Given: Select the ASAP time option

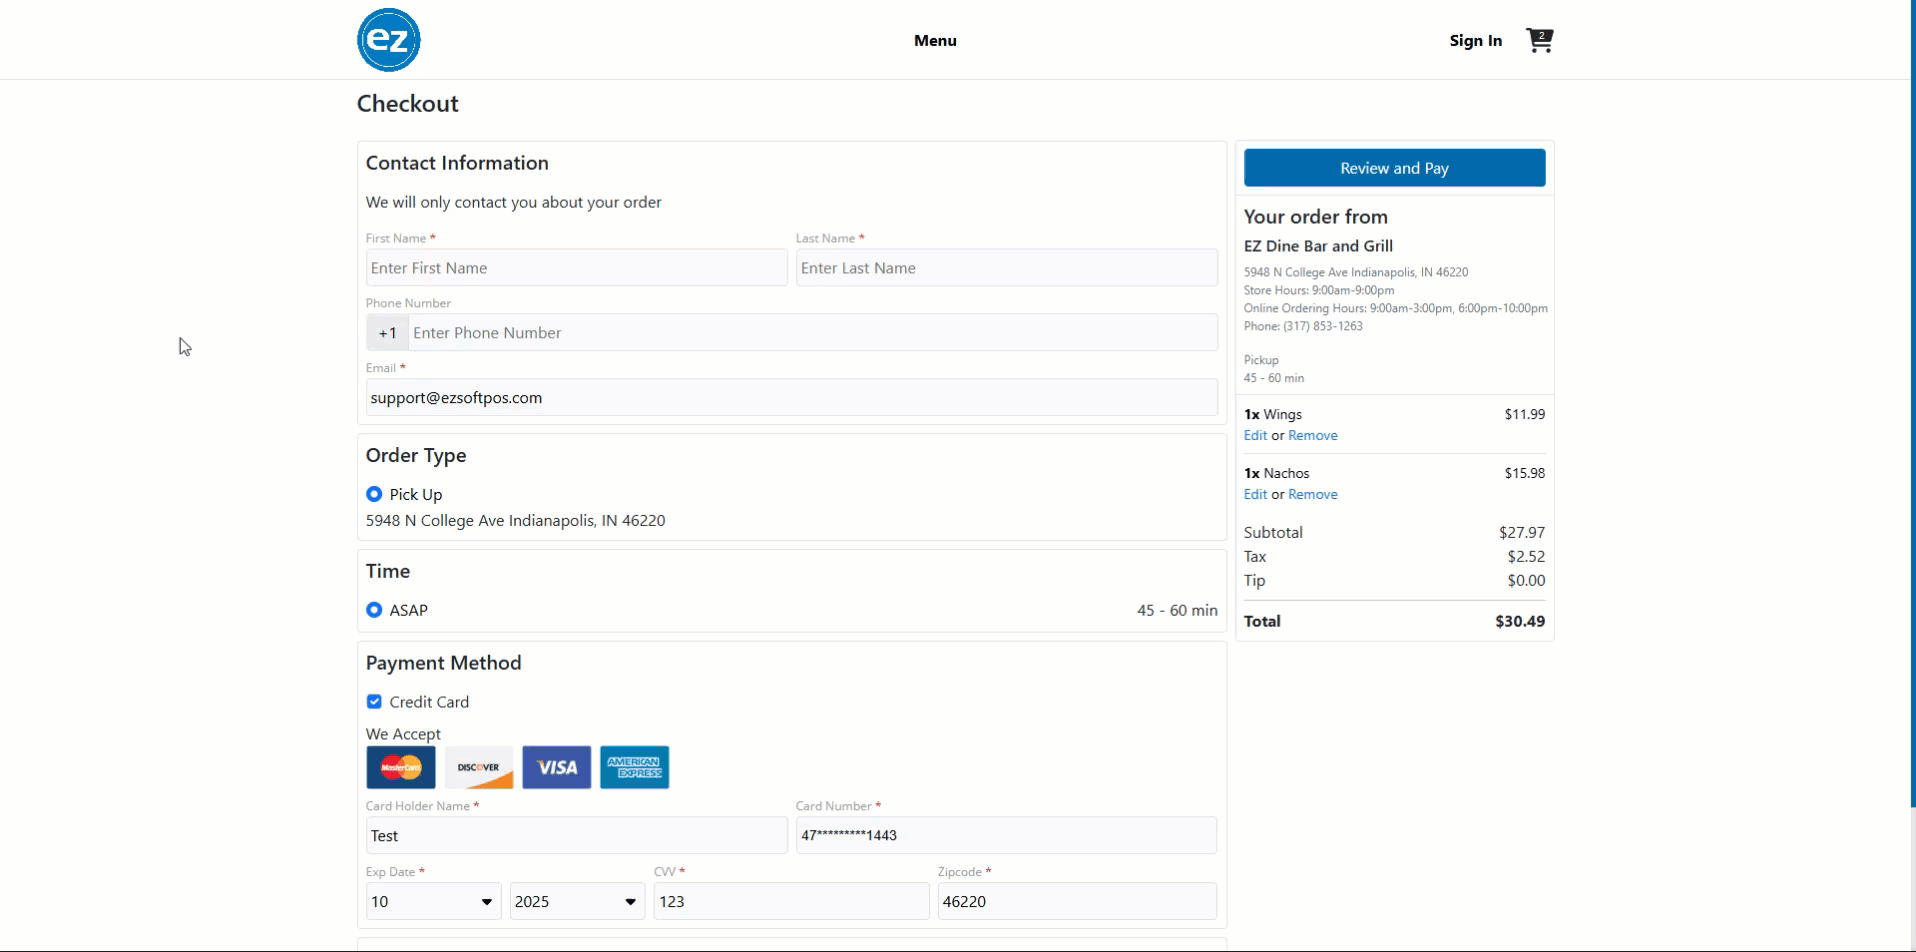Looking at the screenshot, I should 374,610.
